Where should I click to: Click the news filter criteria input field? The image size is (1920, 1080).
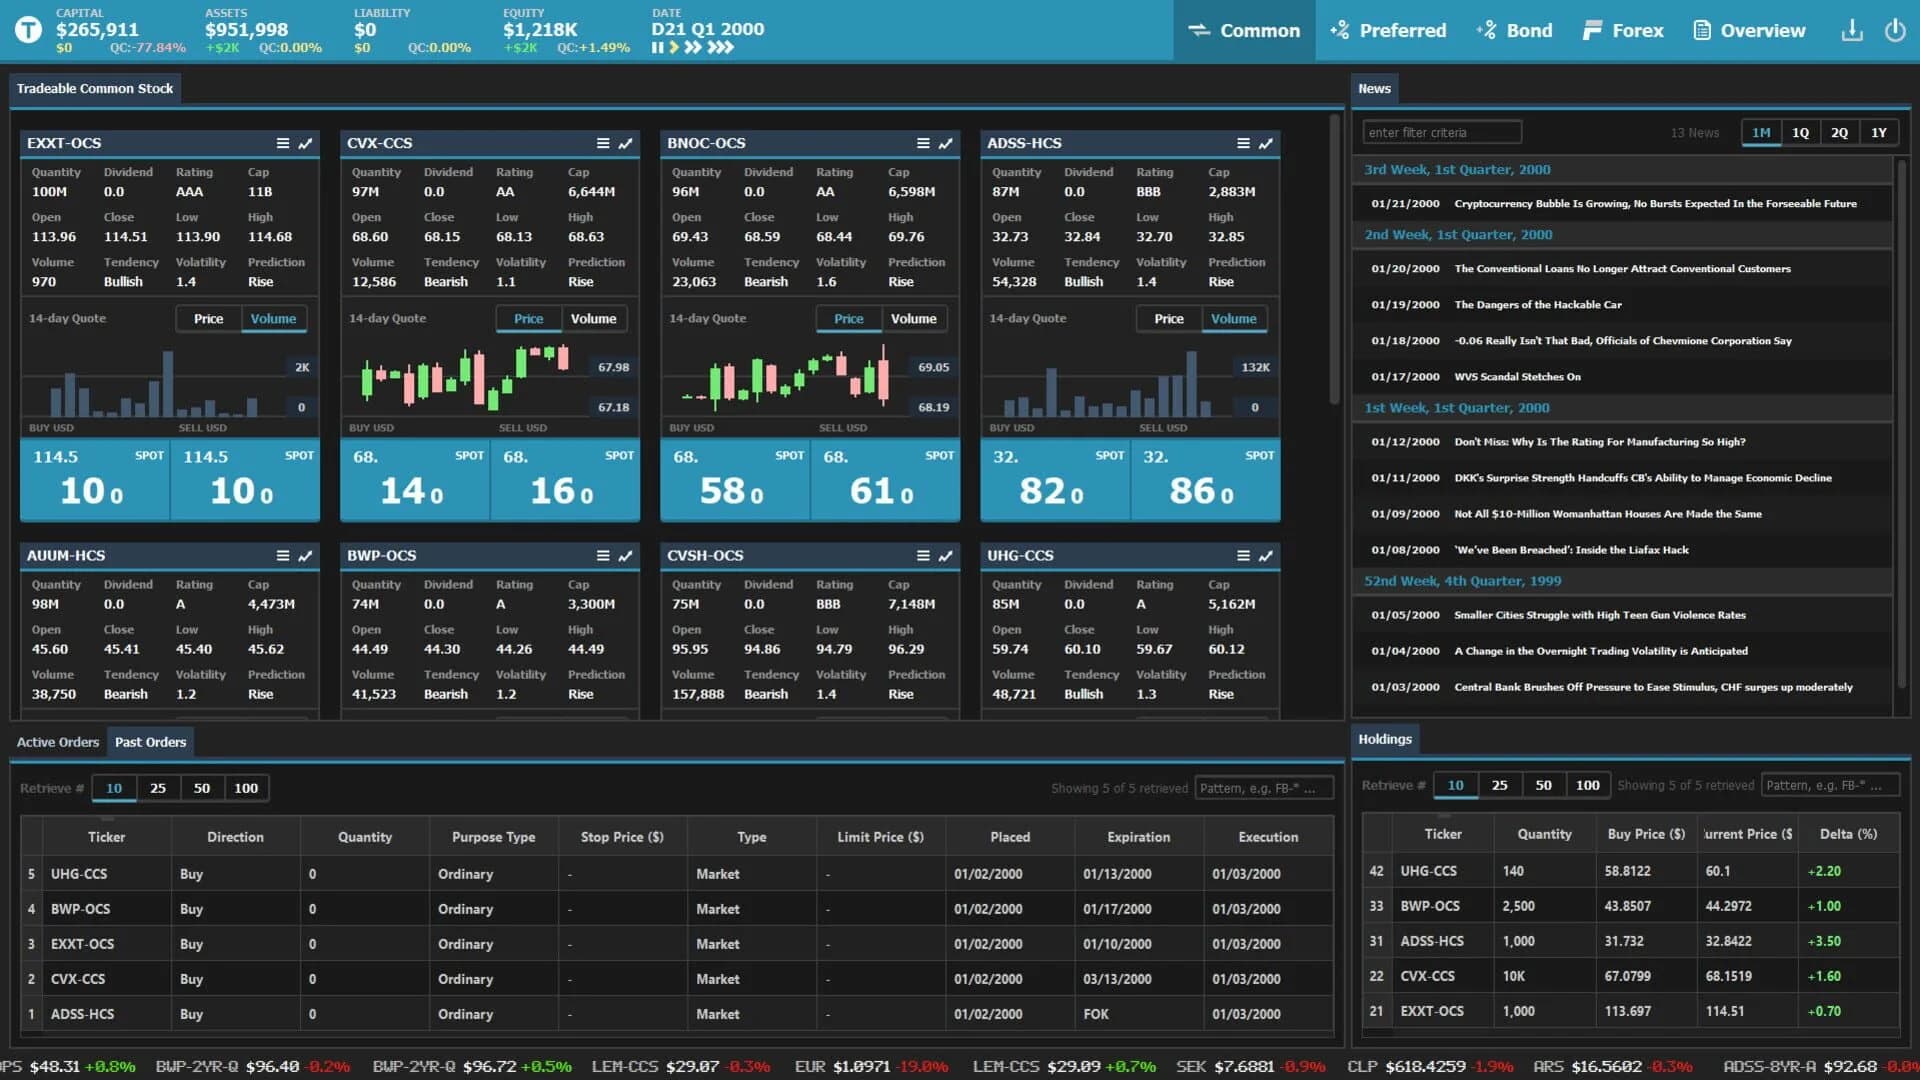tap(1442, 131)
